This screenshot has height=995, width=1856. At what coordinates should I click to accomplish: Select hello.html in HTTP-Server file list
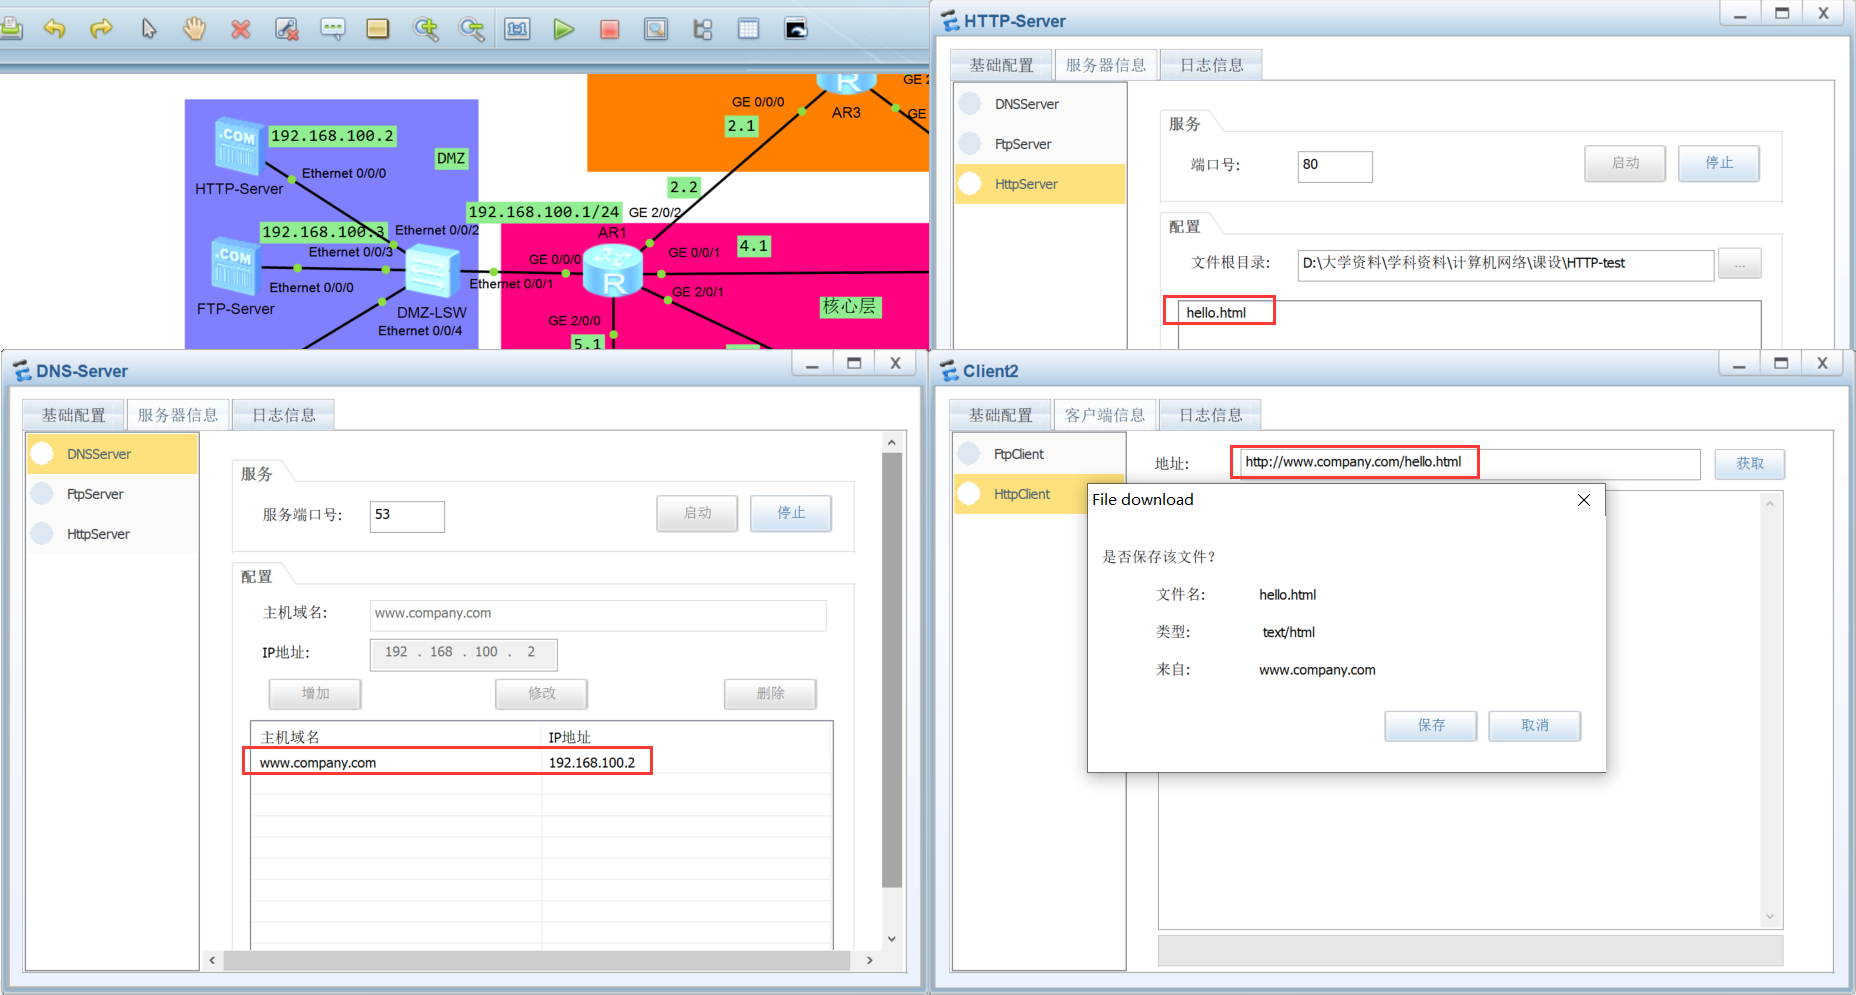[x=1217, y=313]
